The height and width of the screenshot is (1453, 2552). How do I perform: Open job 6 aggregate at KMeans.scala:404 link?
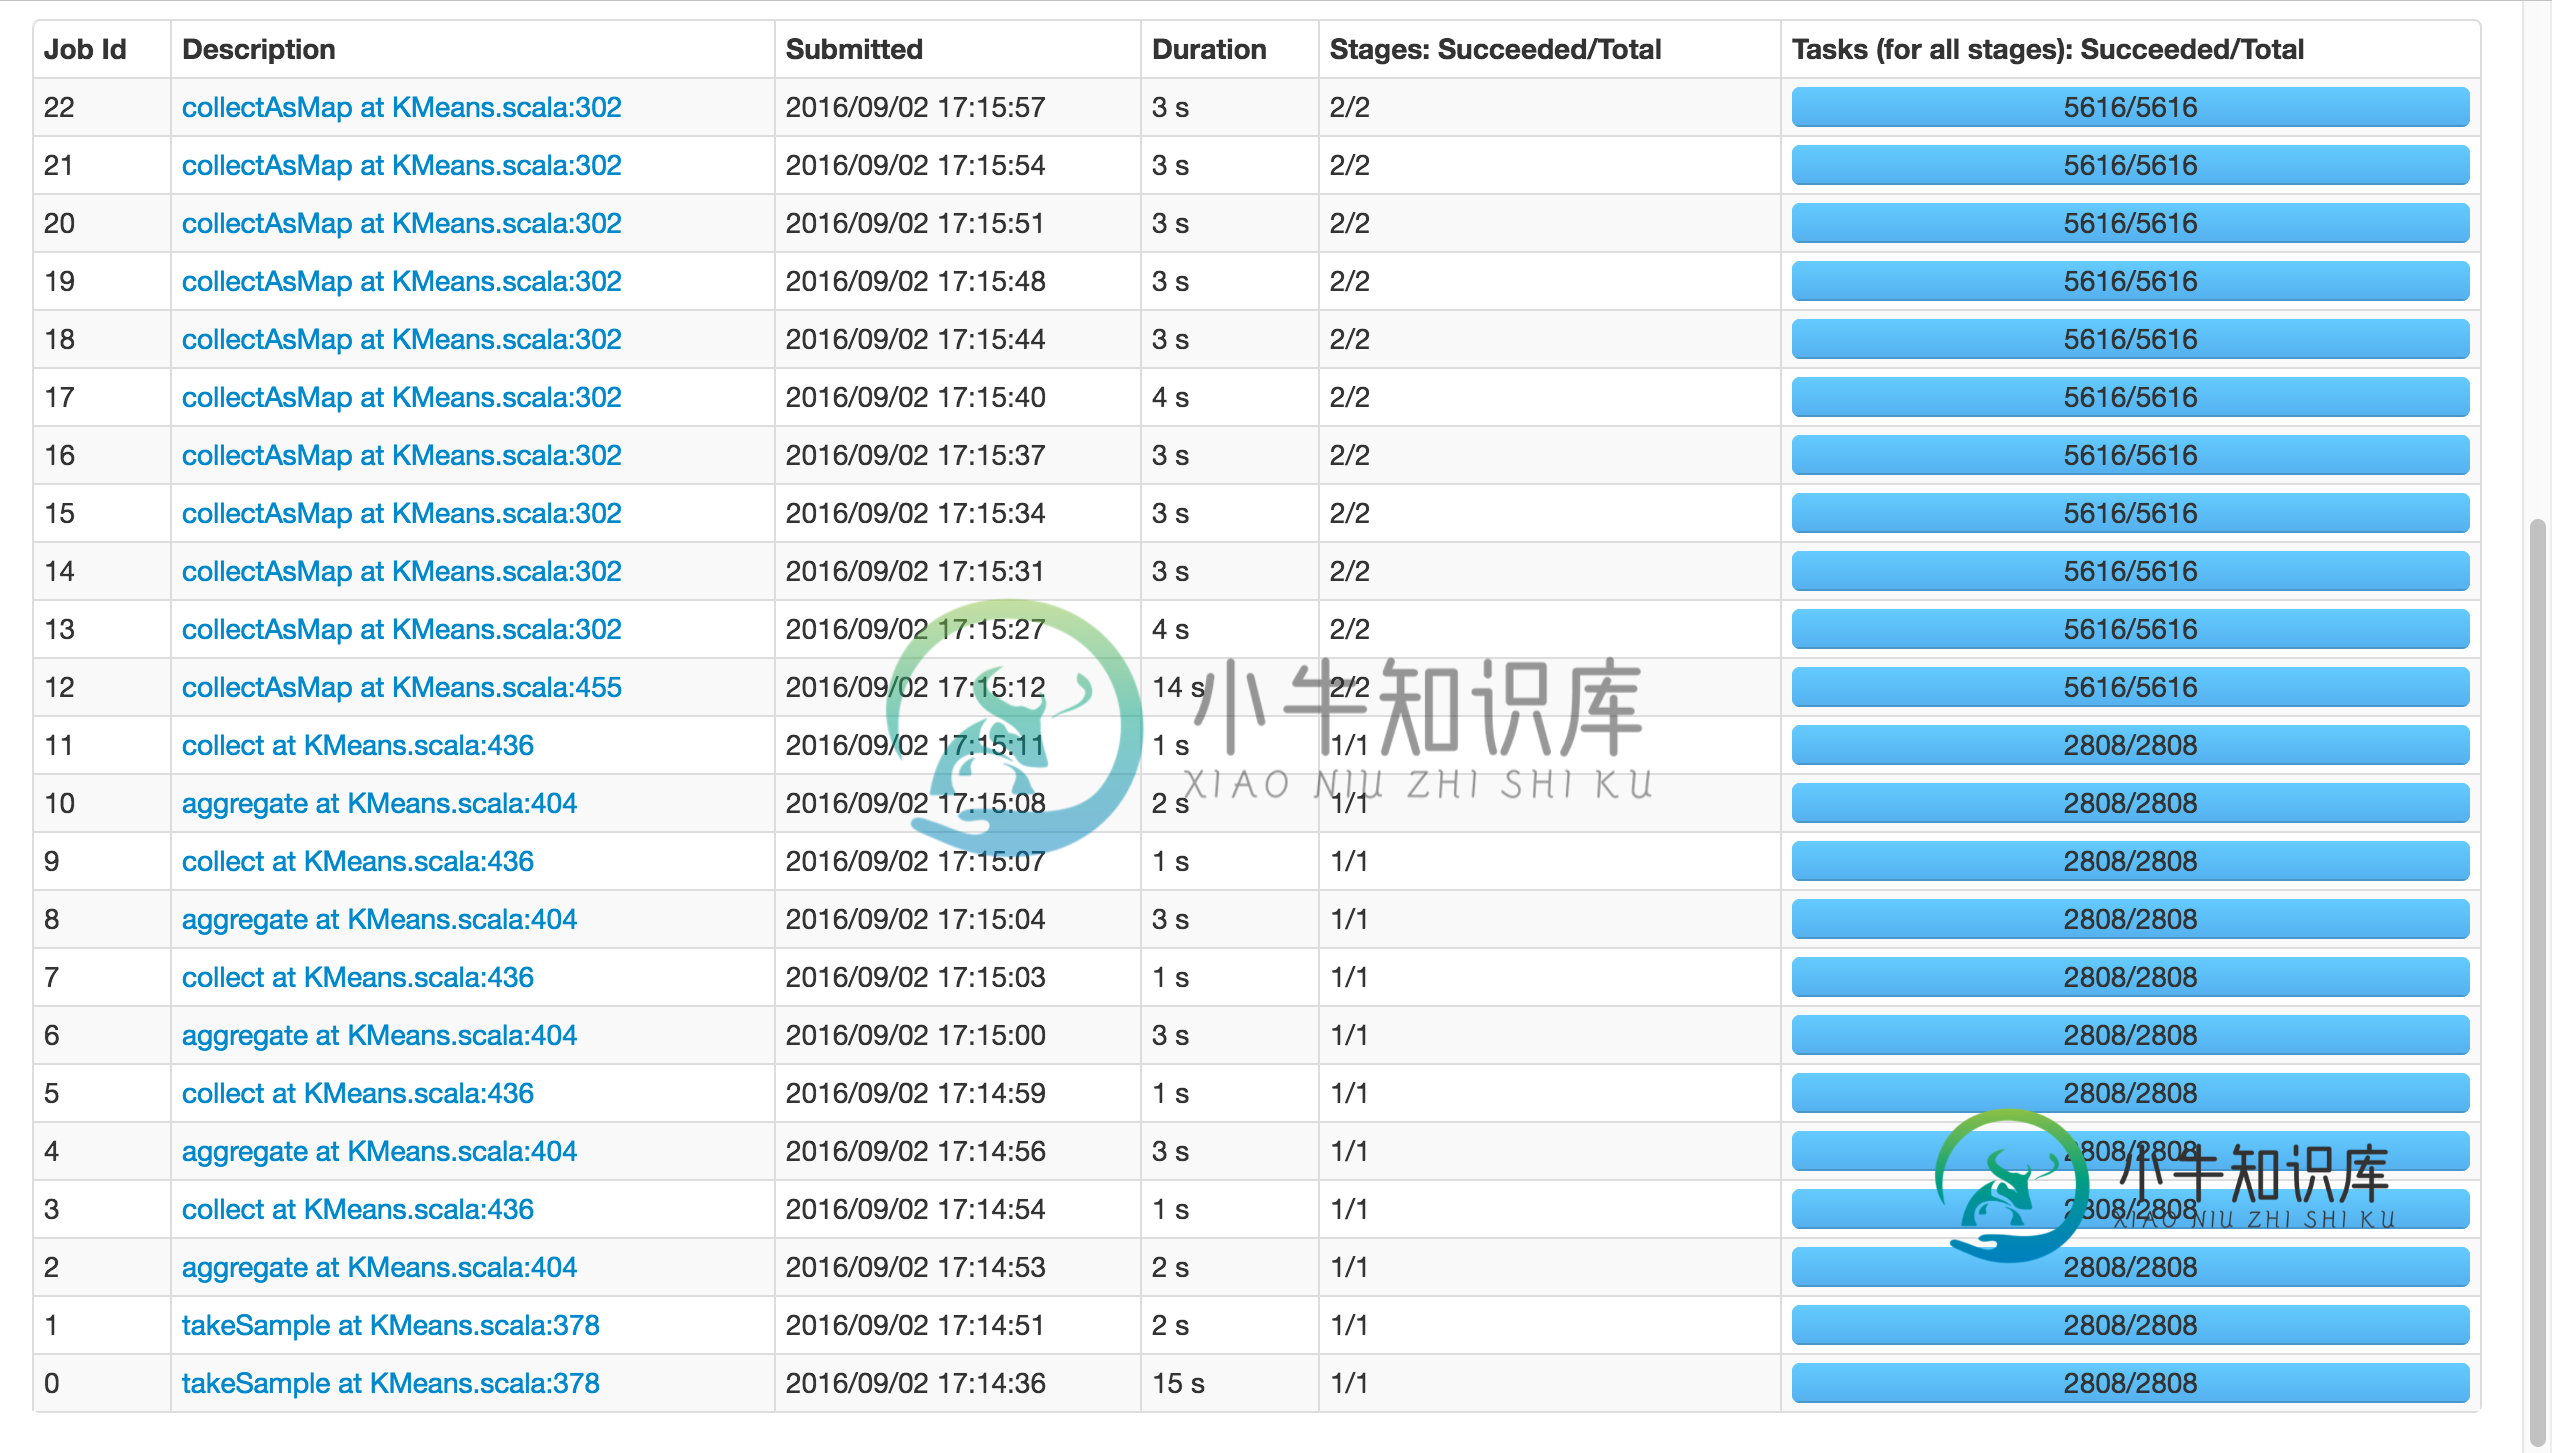click(379, 1035)
